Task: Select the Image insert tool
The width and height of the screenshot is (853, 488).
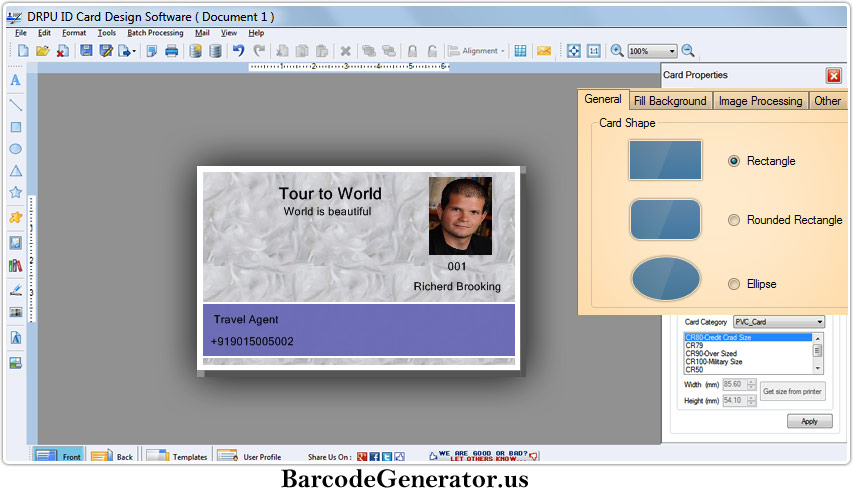Action: [16, 243]
